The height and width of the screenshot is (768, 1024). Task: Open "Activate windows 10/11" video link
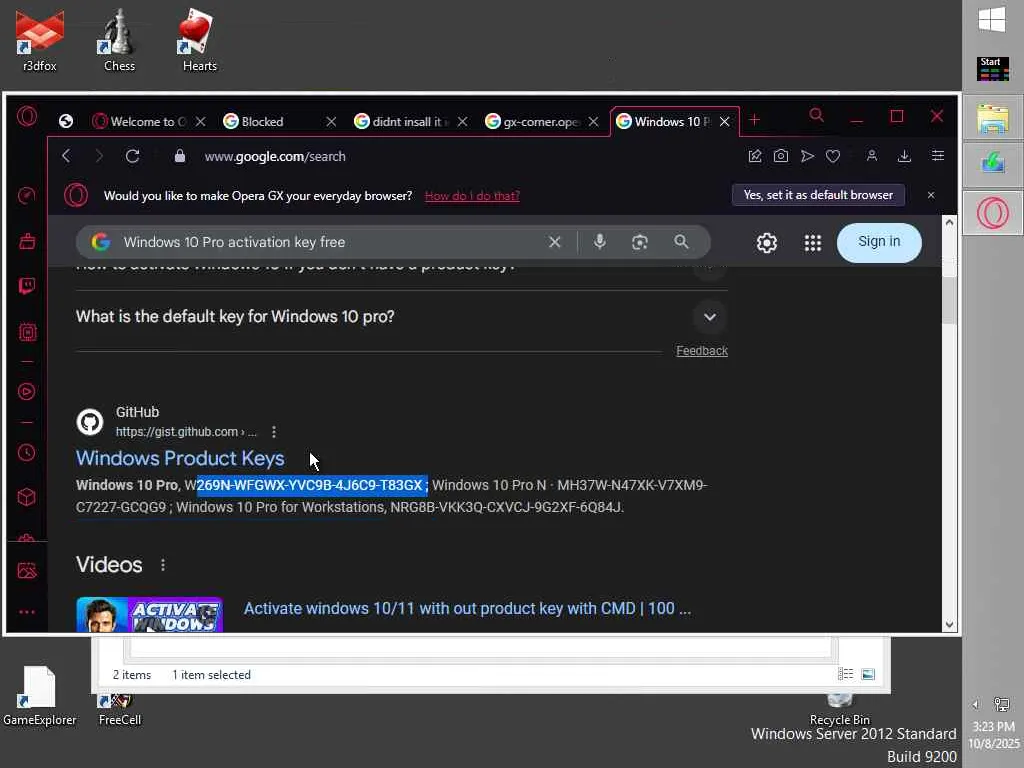467,609
